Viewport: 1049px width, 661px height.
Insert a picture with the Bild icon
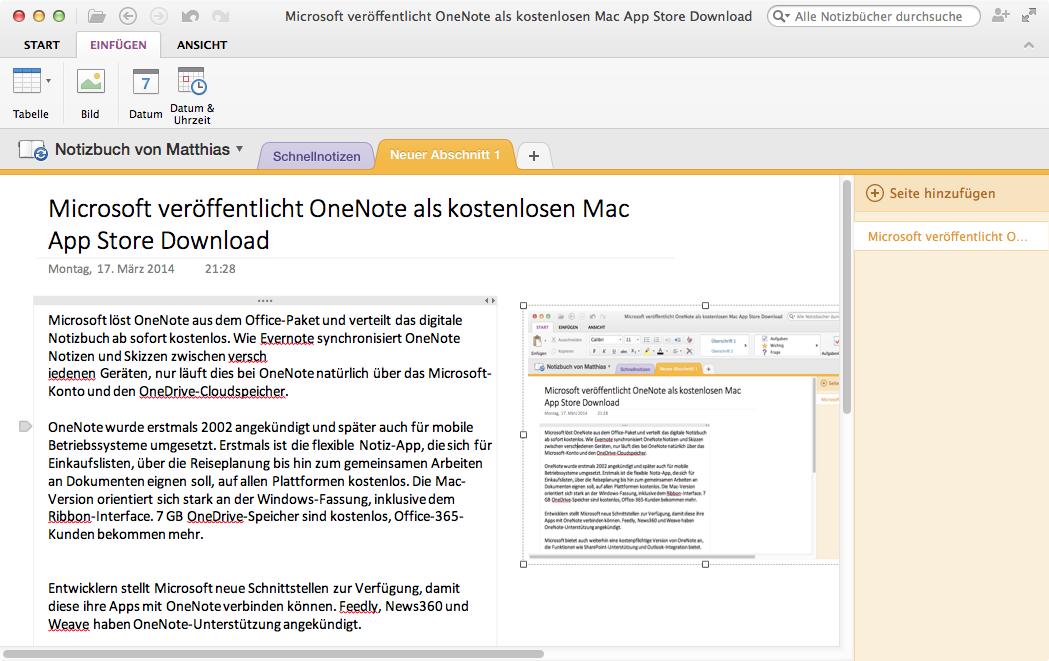(x=90, y=82)
